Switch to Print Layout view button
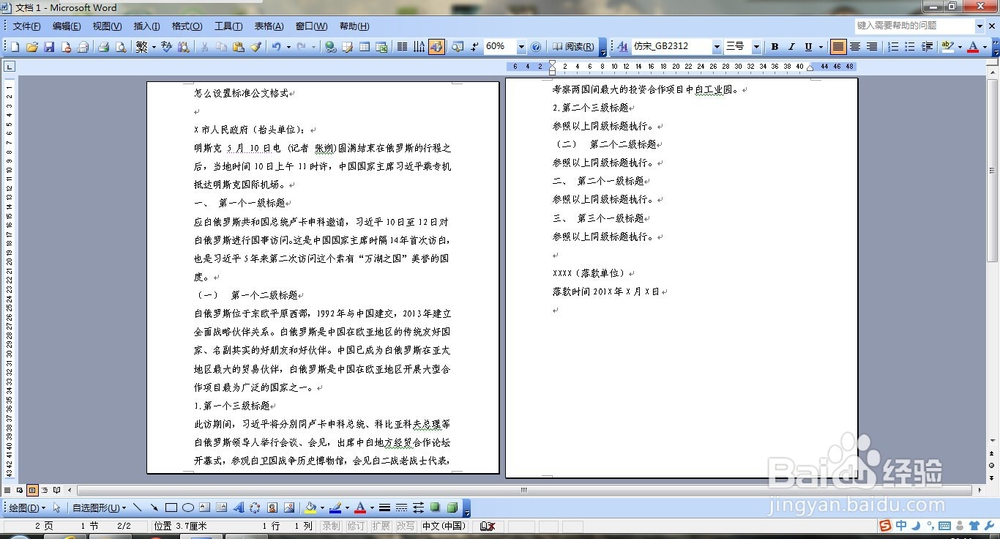The image size is (1000, 539). pos(32,490)
